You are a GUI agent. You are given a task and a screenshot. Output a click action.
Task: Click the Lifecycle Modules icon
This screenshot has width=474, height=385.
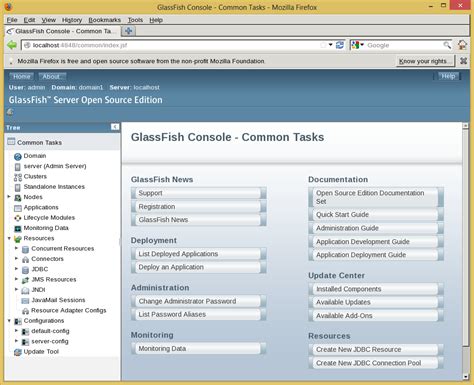[x=18, y=218]
